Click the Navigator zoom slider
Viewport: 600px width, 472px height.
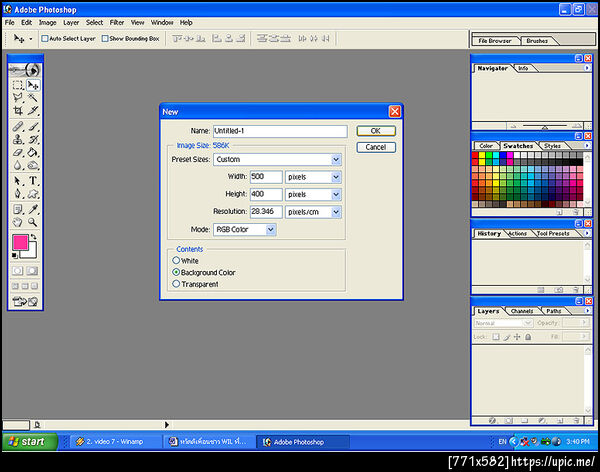coord(545,126)
